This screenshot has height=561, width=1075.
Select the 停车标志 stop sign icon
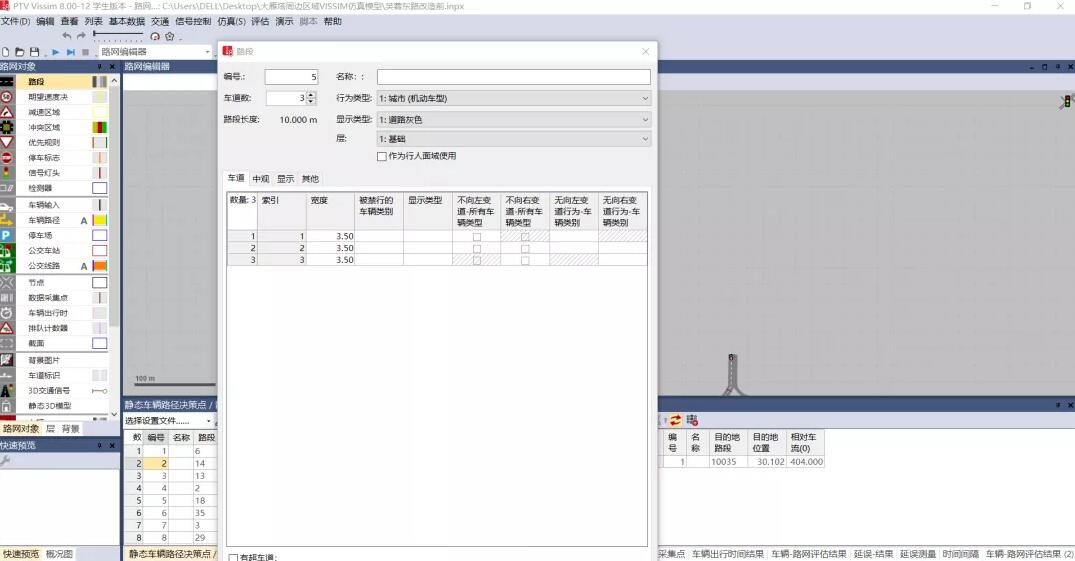pos(7,157)
